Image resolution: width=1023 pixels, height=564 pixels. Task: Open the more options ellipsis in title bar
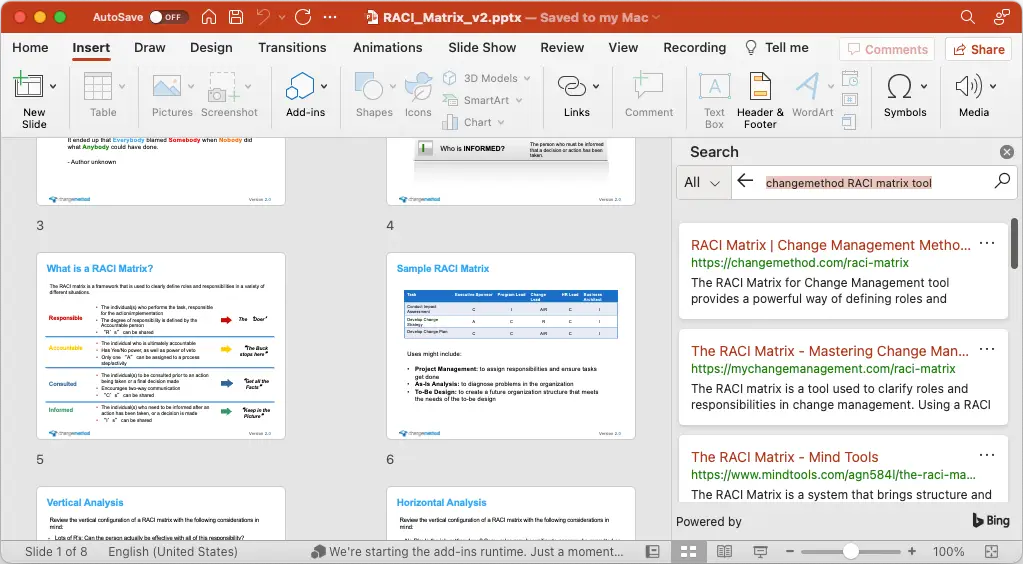click(330, 17)
